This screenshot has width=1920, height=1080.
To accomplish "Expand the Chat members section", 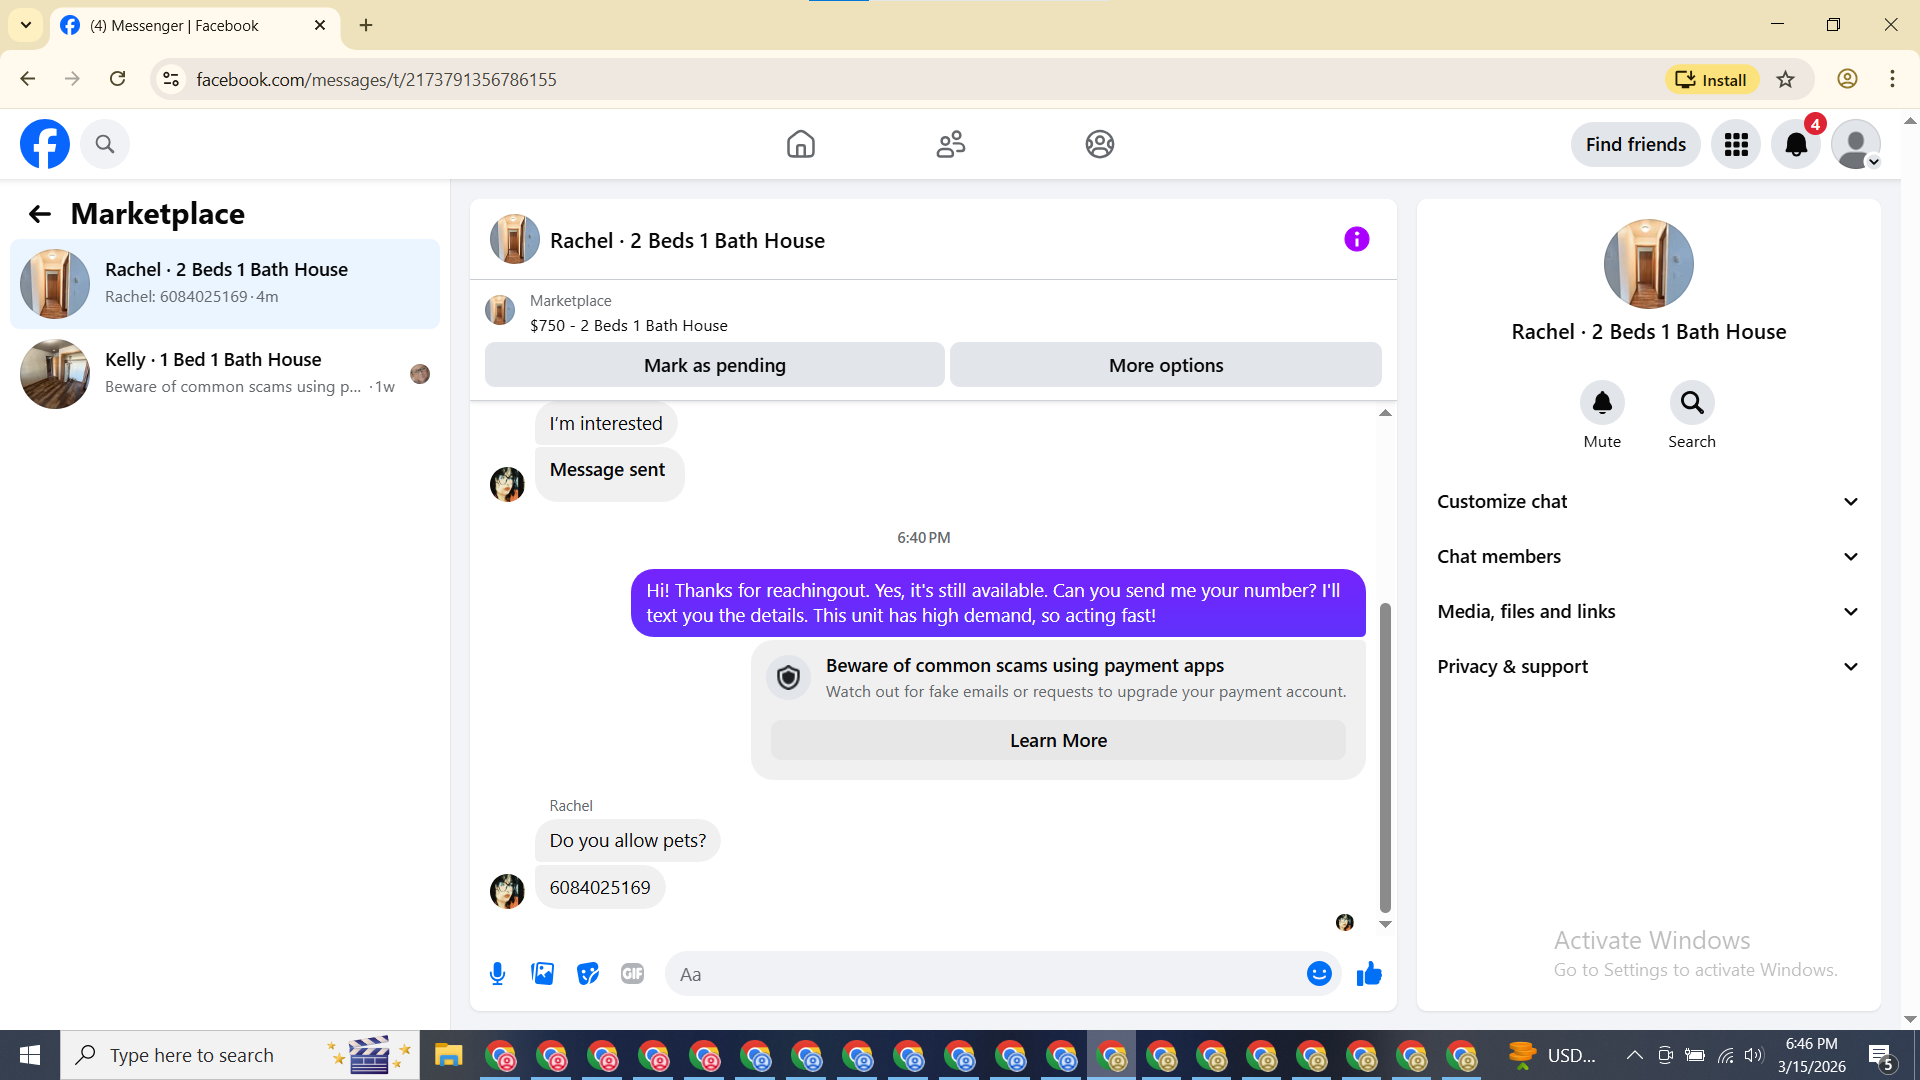I will point(1648,557).
